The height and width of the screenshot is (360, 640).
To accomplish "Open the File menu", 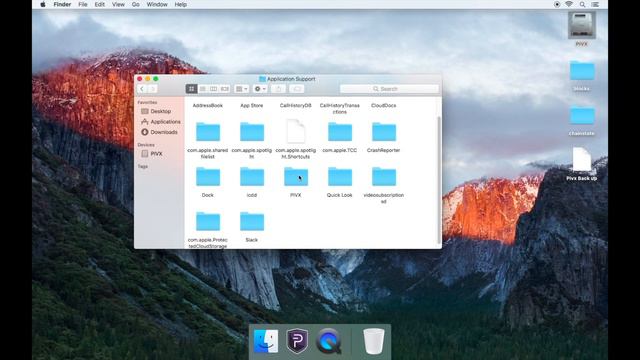I will (83, 4).
